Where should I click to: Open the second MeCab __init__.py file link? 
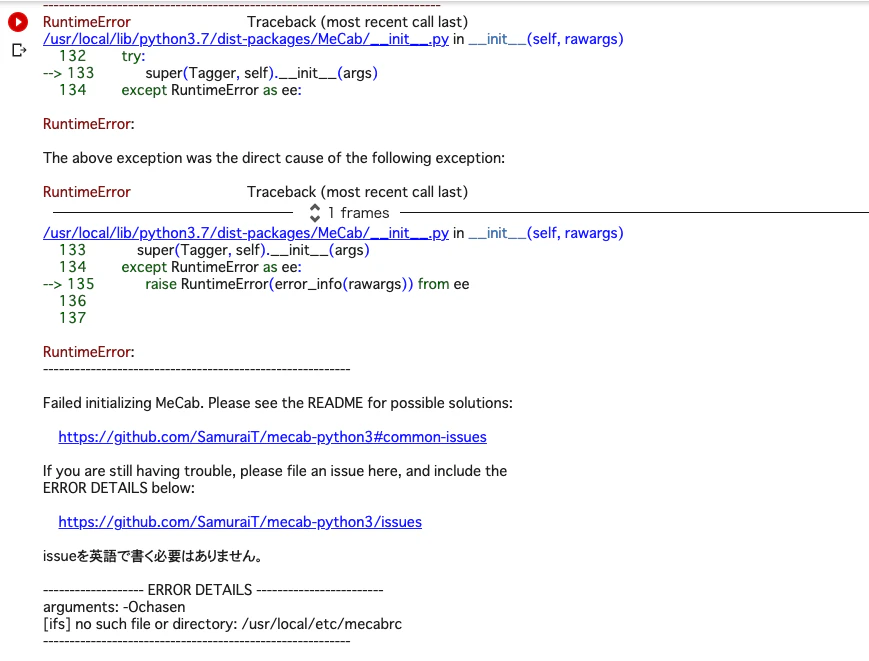tap(246, 233)
